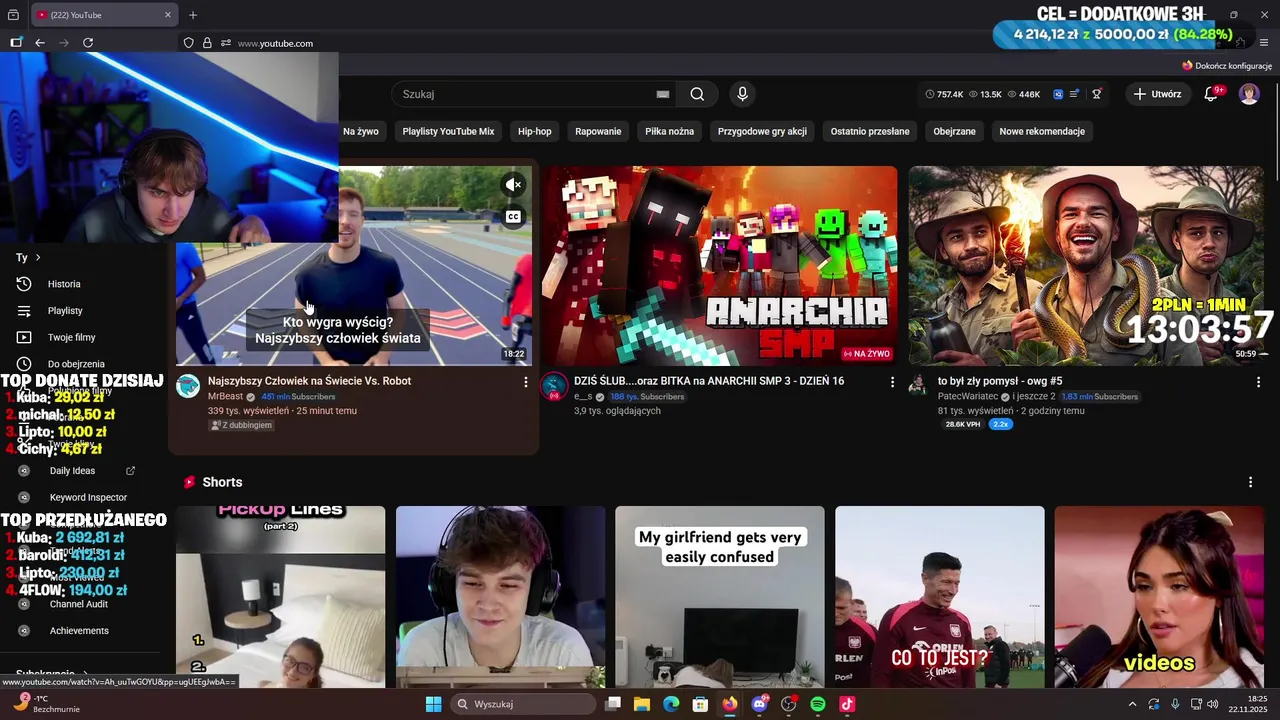Click the site padlock icon

[x=207, y=43]
